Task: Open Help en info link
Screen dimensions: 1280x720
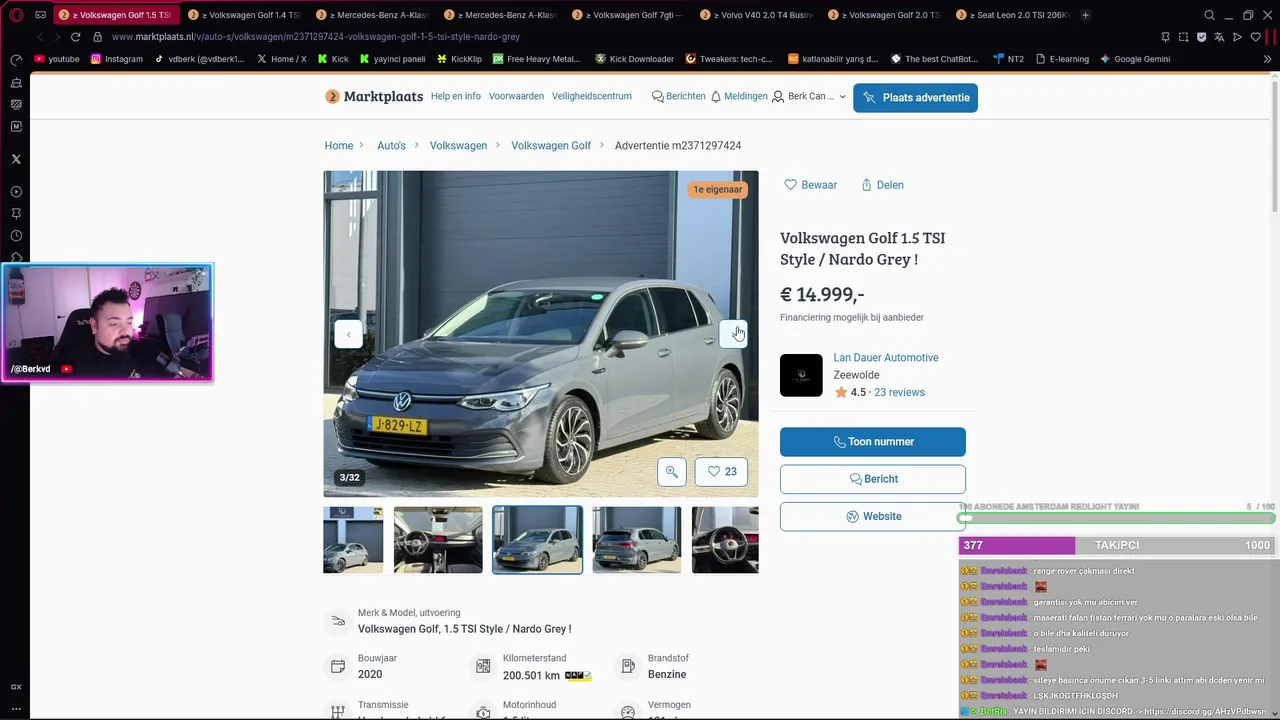Action: [x=456, y=96]
